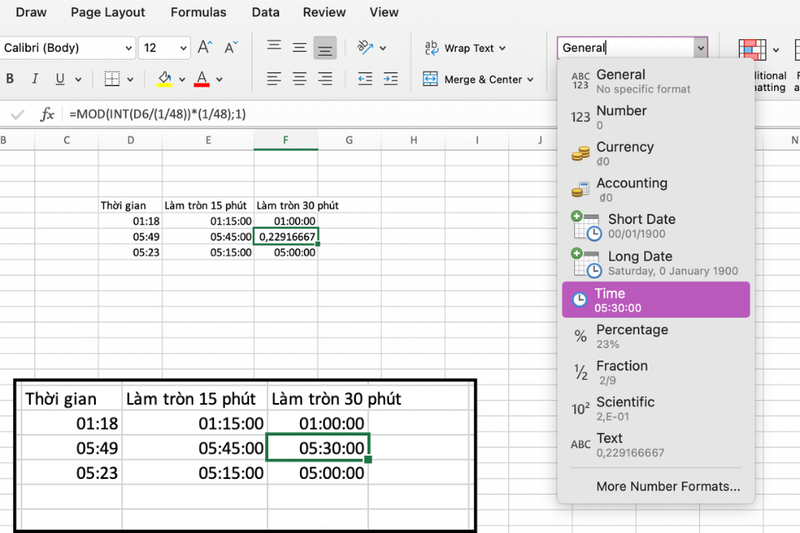This screenshot has width=800, height=533.
Task: Open the Formulas tab
Action: pyautogui.click(x=198, y=12)
